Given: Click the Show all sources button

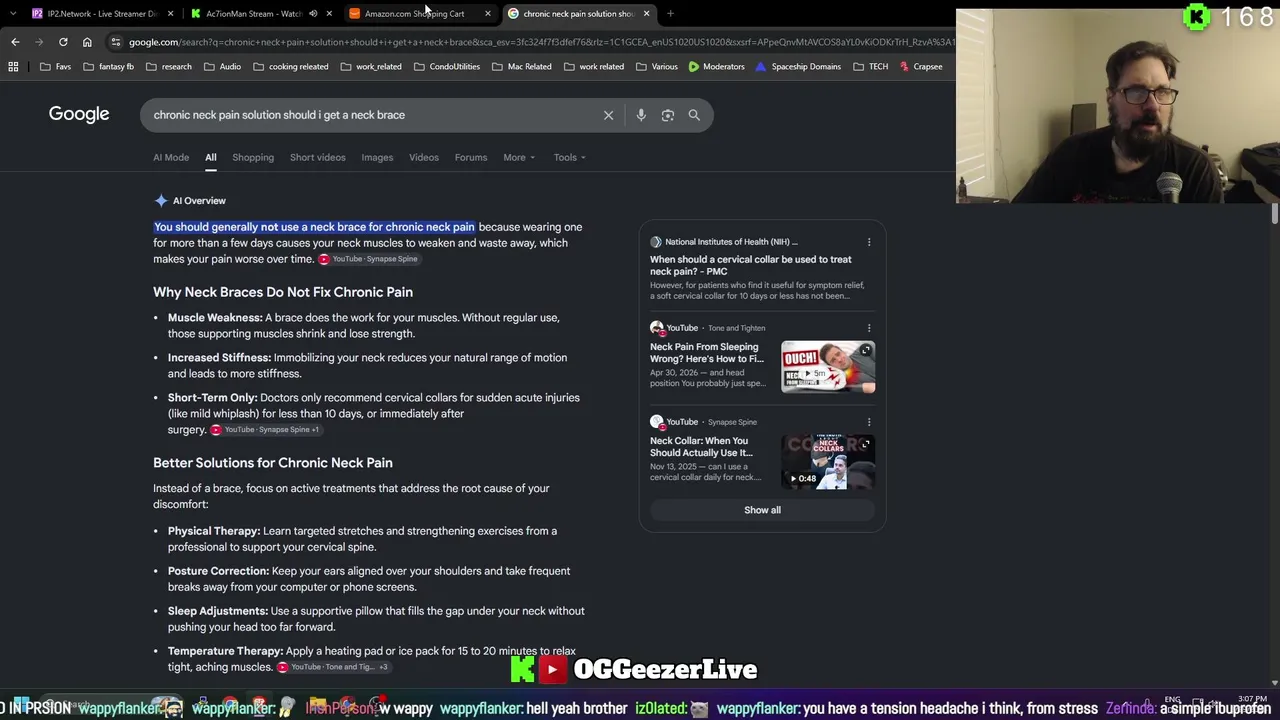Looking at the screenshot, I should [x=762, y=510].
